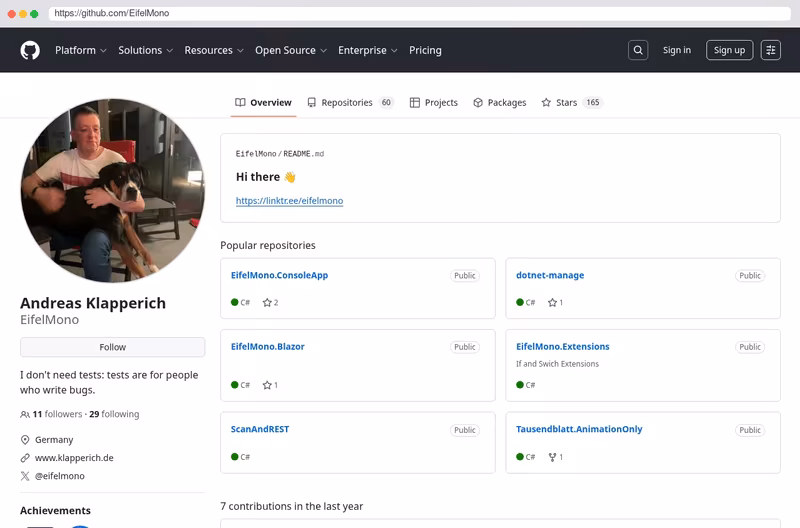Click the GitHub Octocat logo
The width and height of the screenshot is (800, 528).
coord(30,51)
